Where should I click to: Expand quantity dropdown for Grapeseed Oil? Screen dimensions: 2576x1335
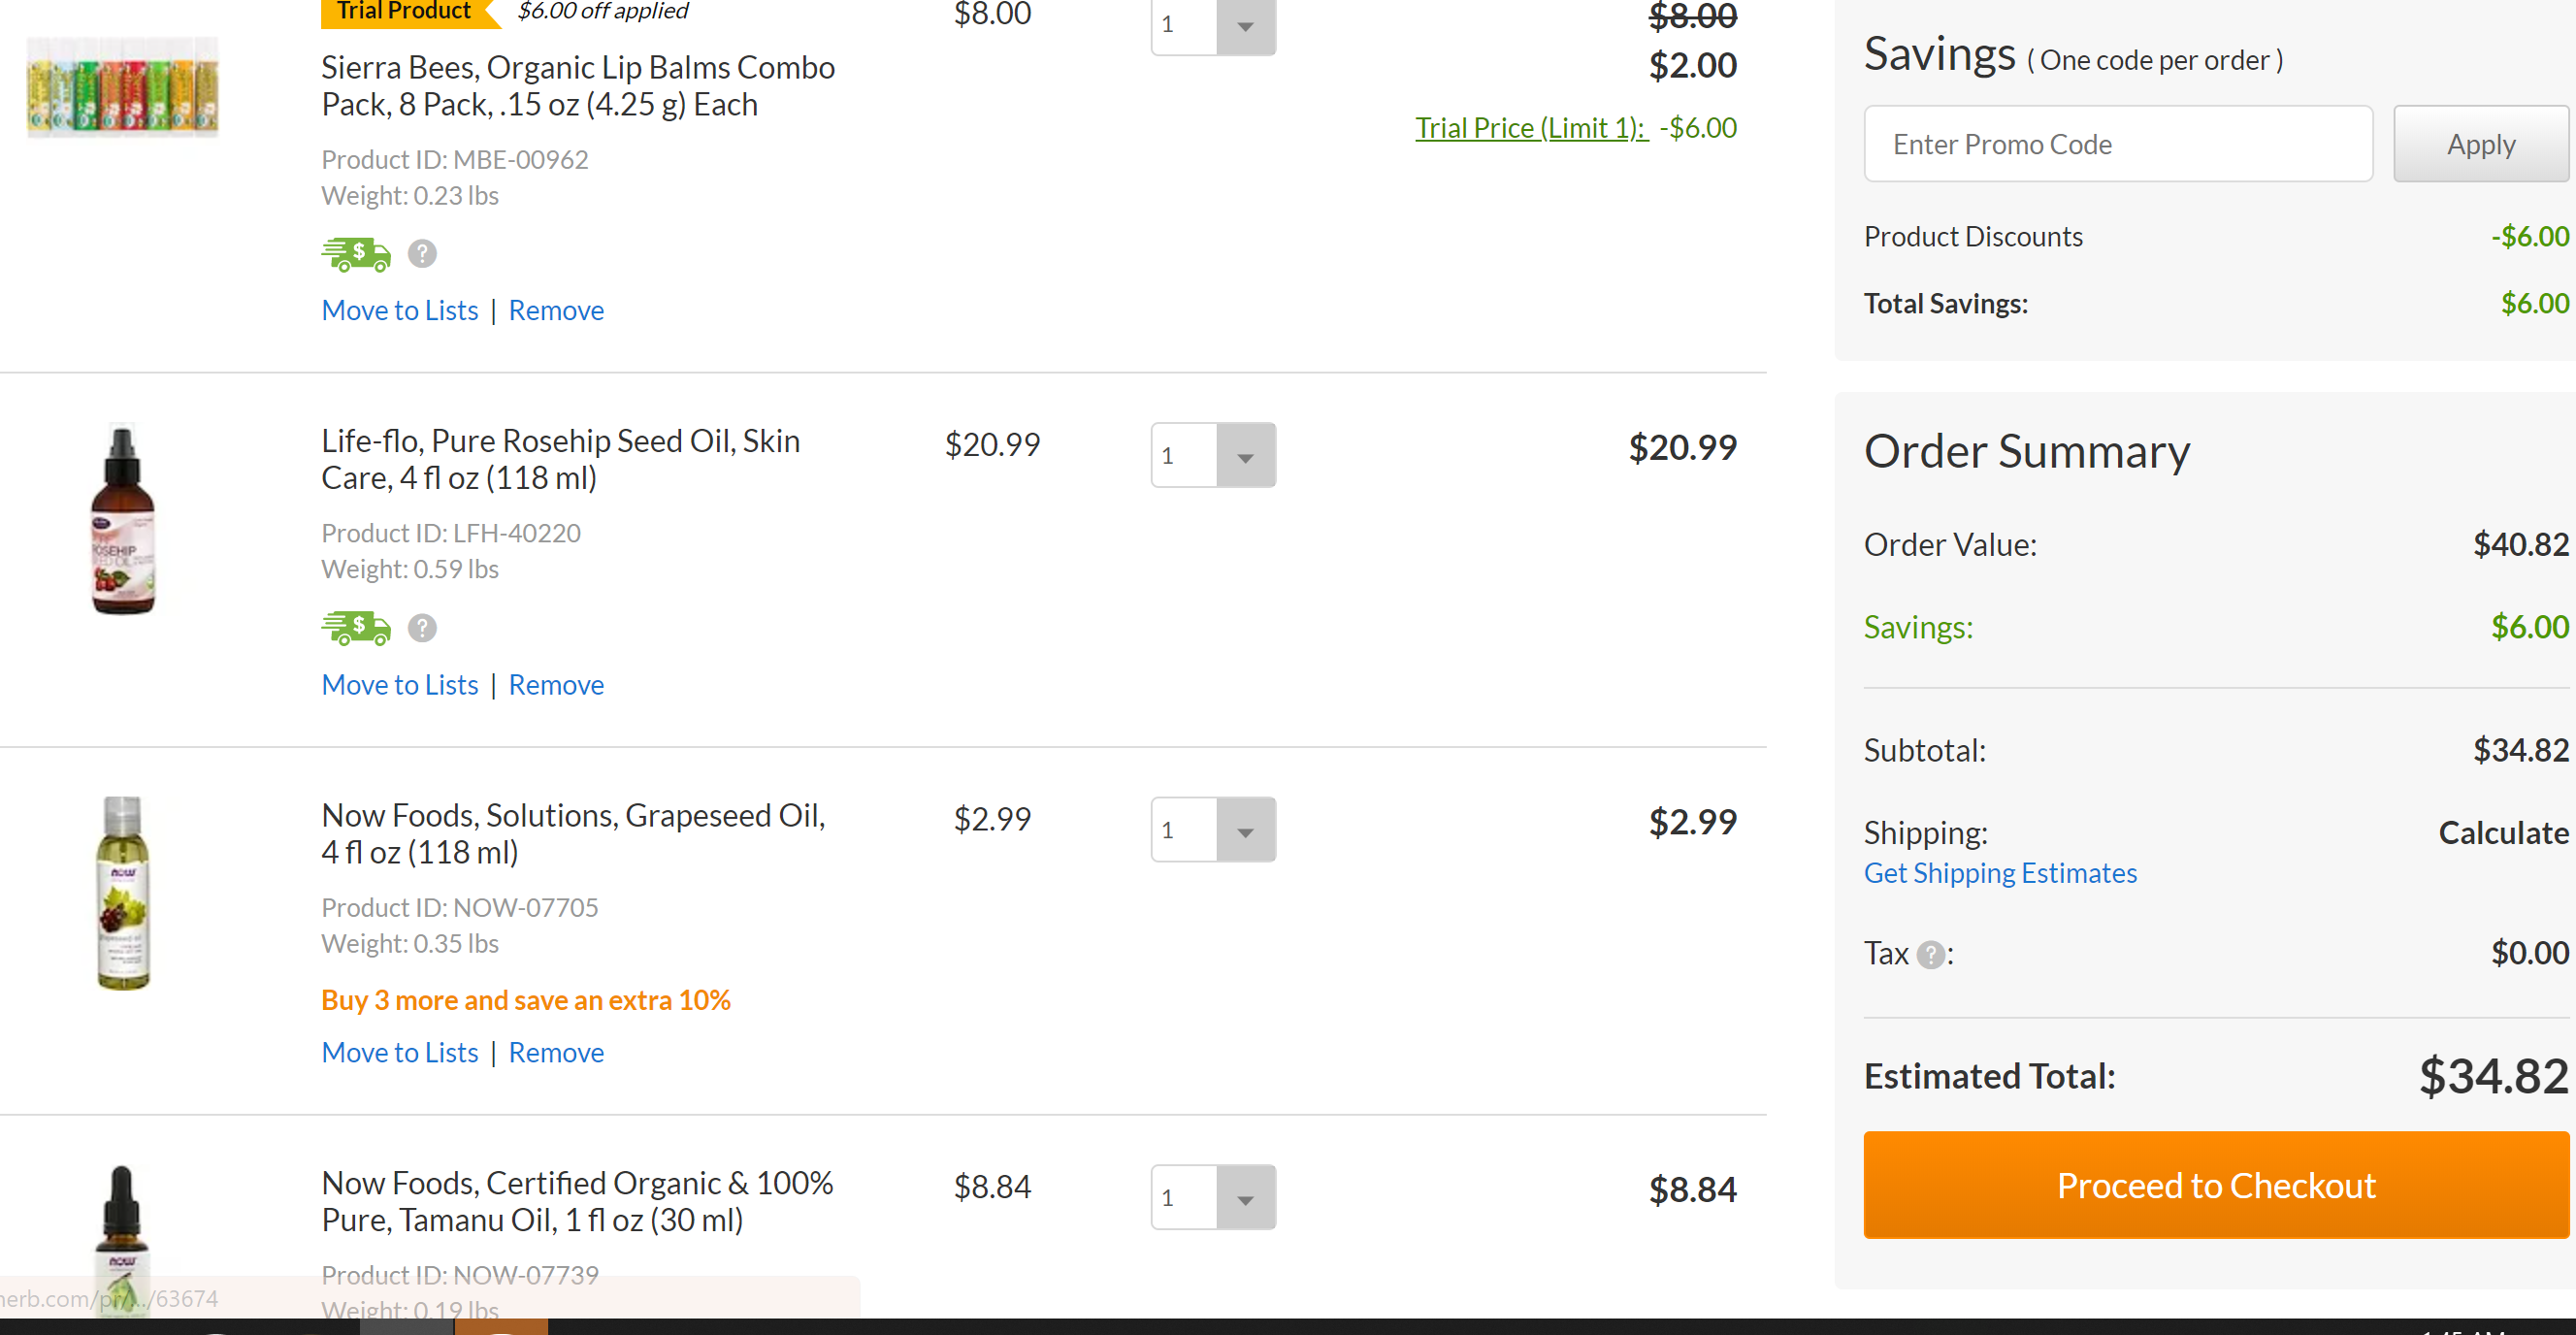pos(1244,830)
